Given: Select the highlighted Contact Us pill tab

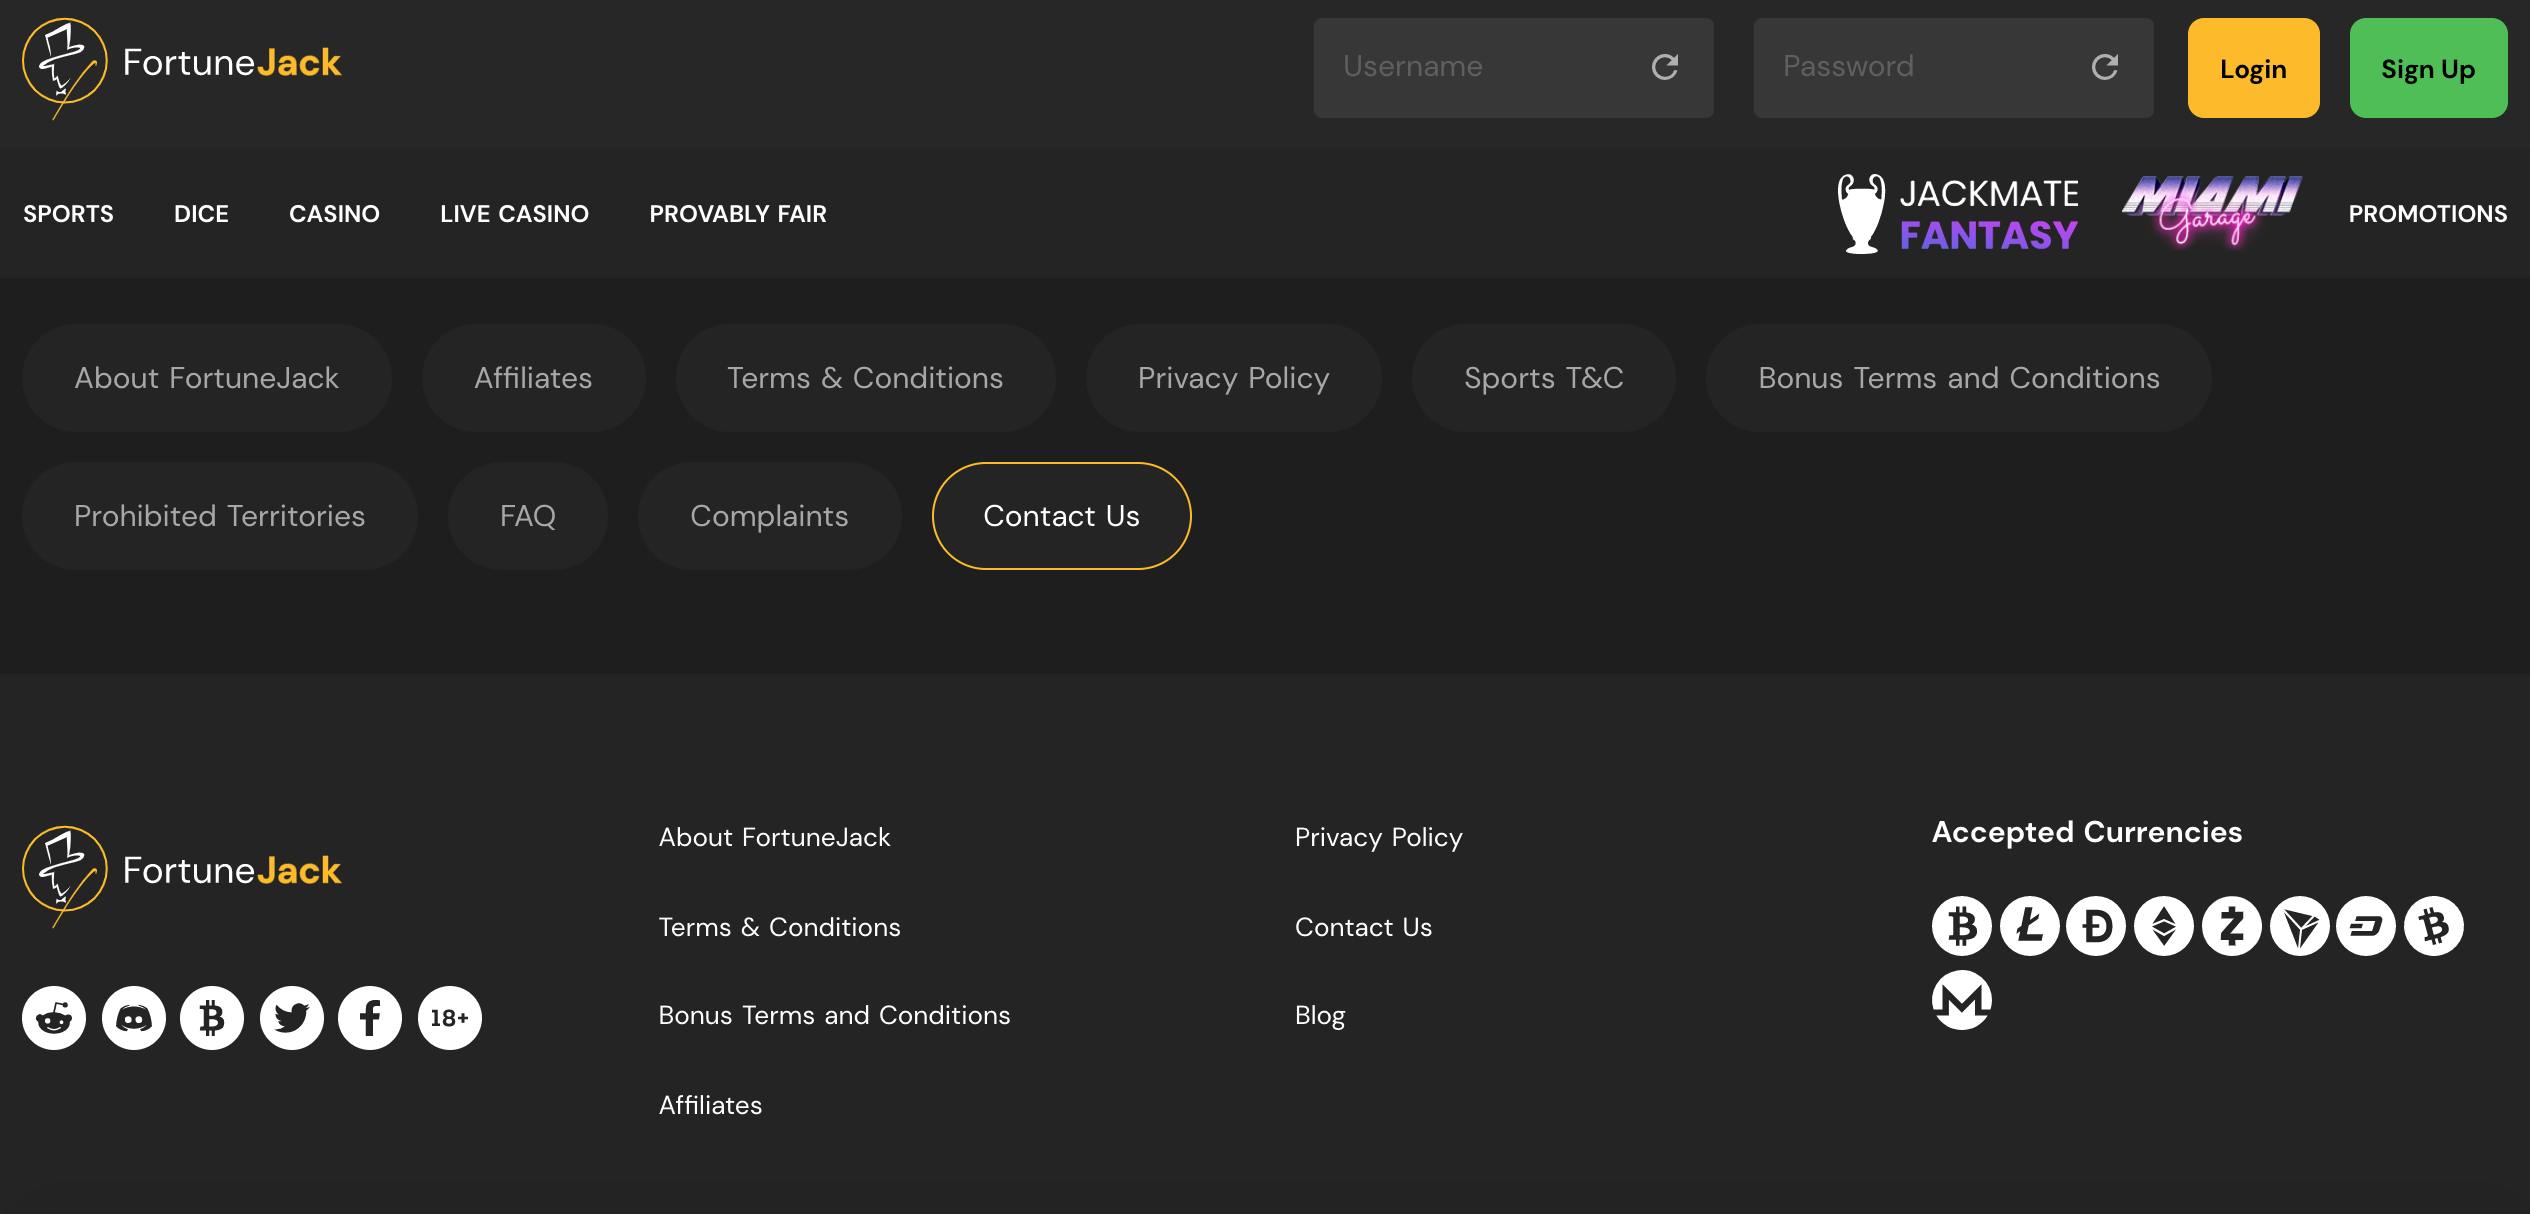Looking at the screenshot, I should click(x=1062, y=516).
